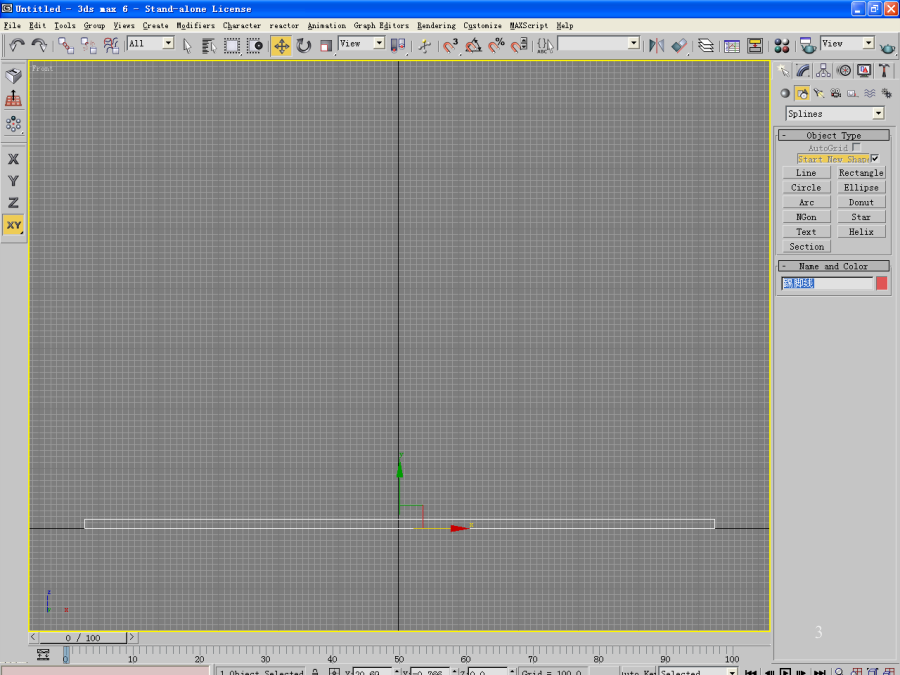Open the Modifiers menu
The height and width of the screenshot is (675, 900).
196,25
